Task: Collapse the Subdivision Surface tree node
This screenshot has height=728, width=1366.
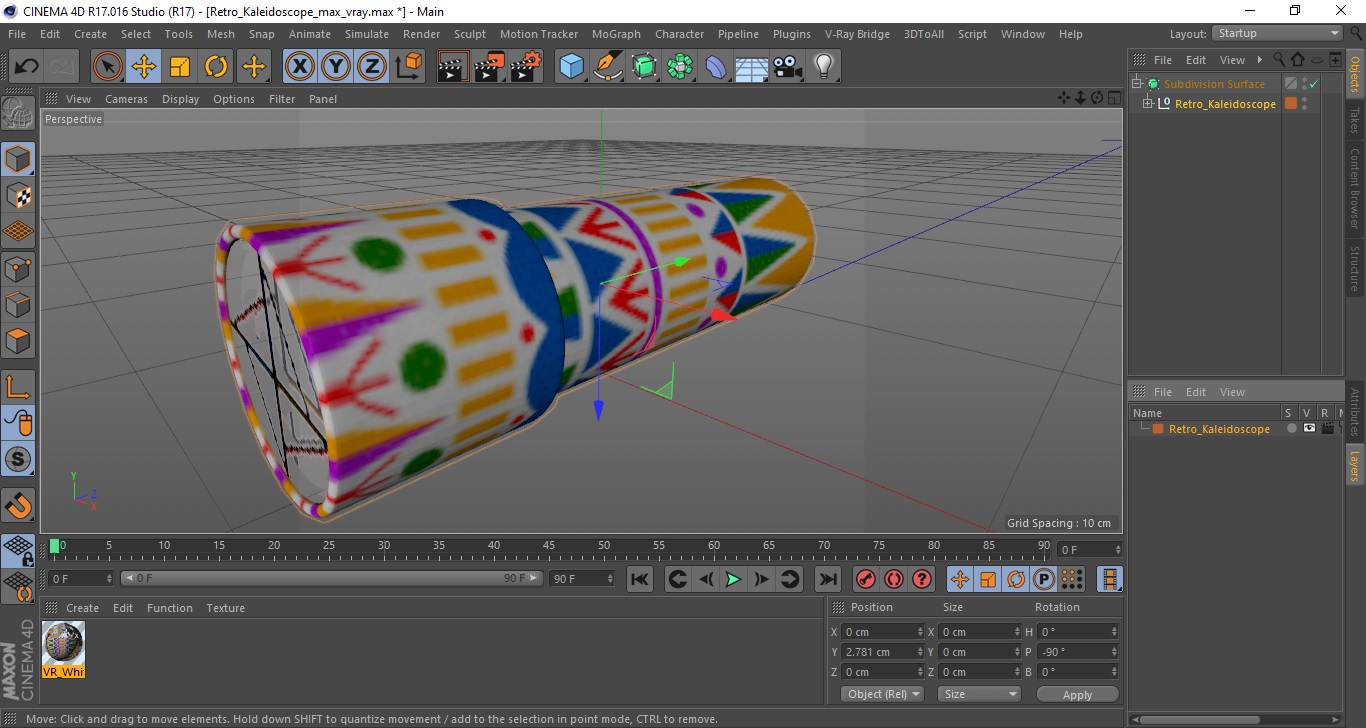Action: coord(1137,84)
